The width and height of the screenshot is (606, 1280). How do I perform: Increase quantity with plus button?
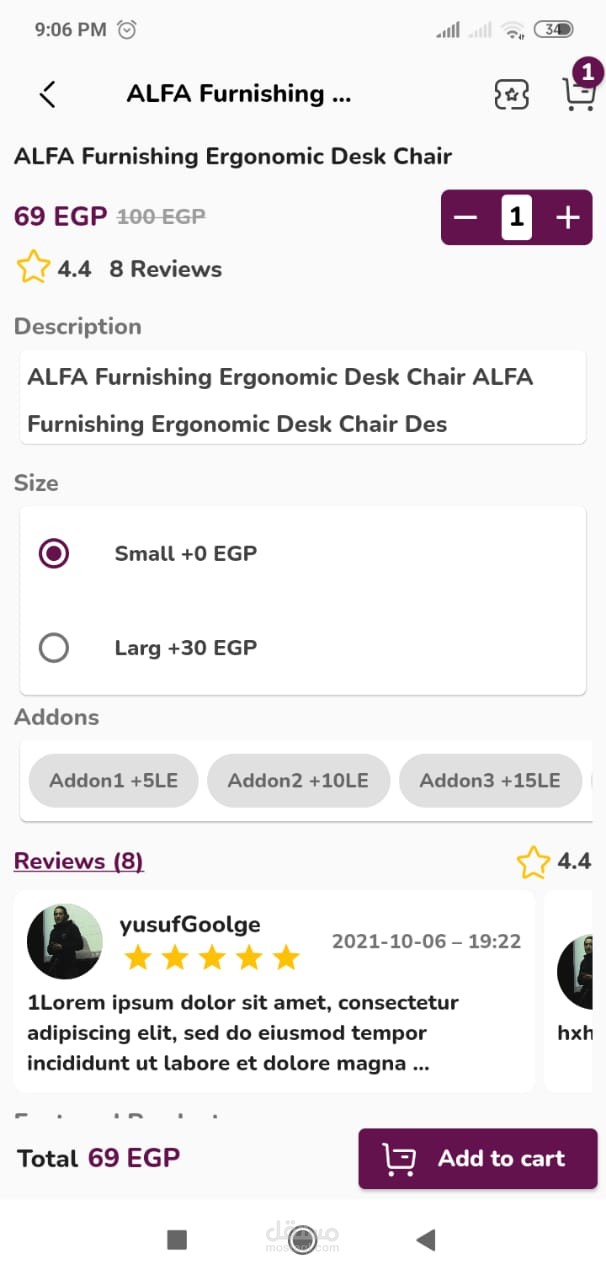pyautogui.click(x=567, y=217)
